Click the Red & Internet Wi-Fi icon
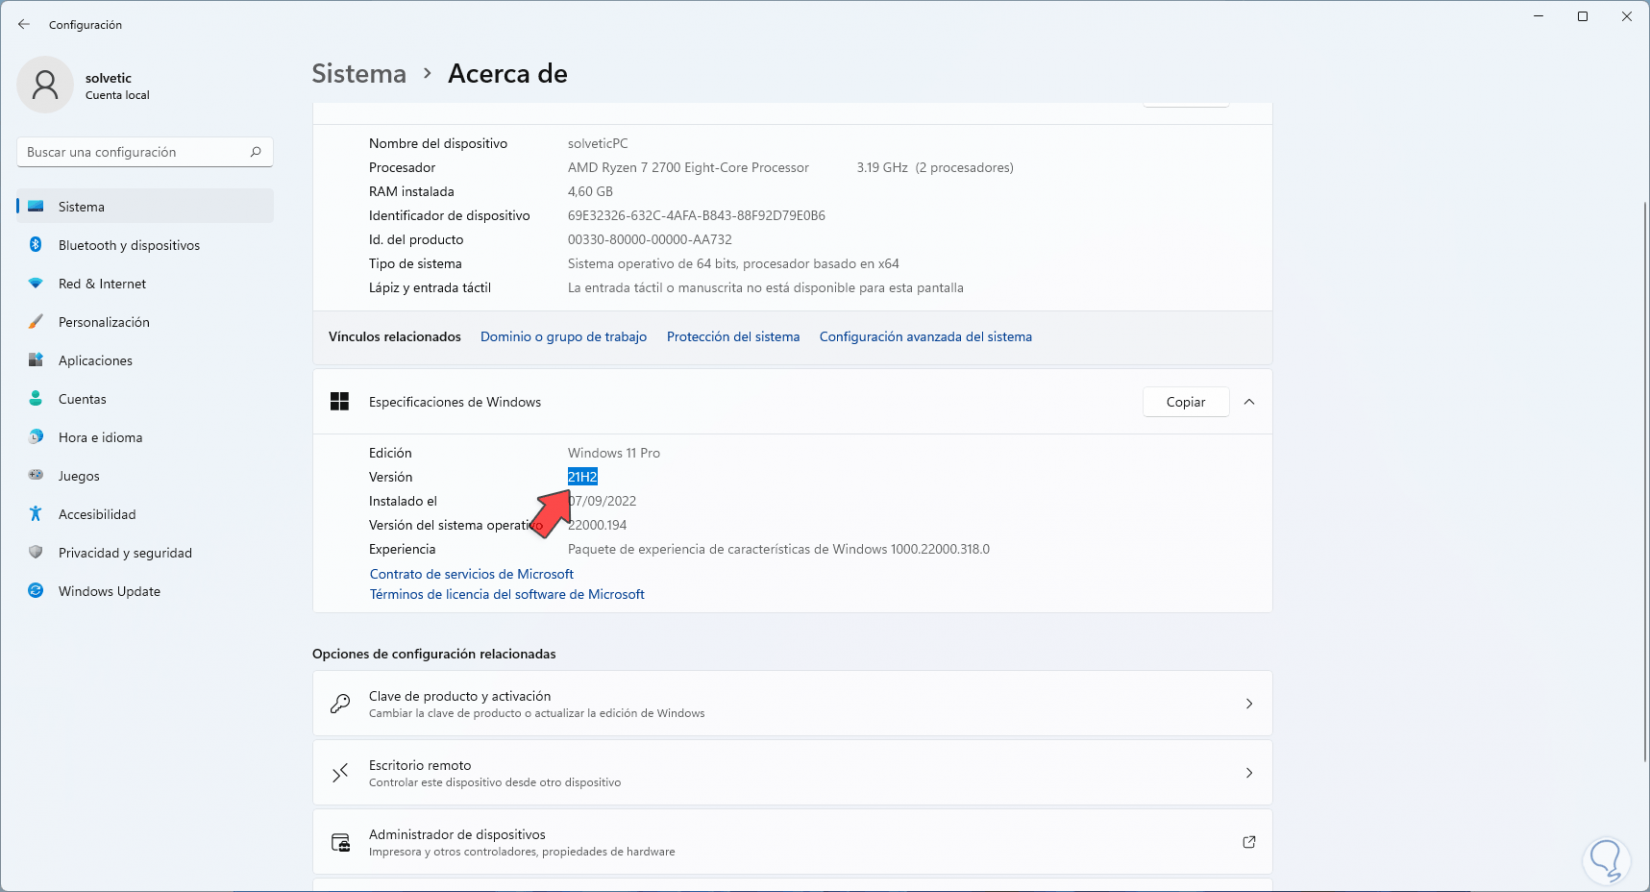Image resolution: width=1650 pixels, height=892 pixels. pyautogui.click(x=36, y=284)
